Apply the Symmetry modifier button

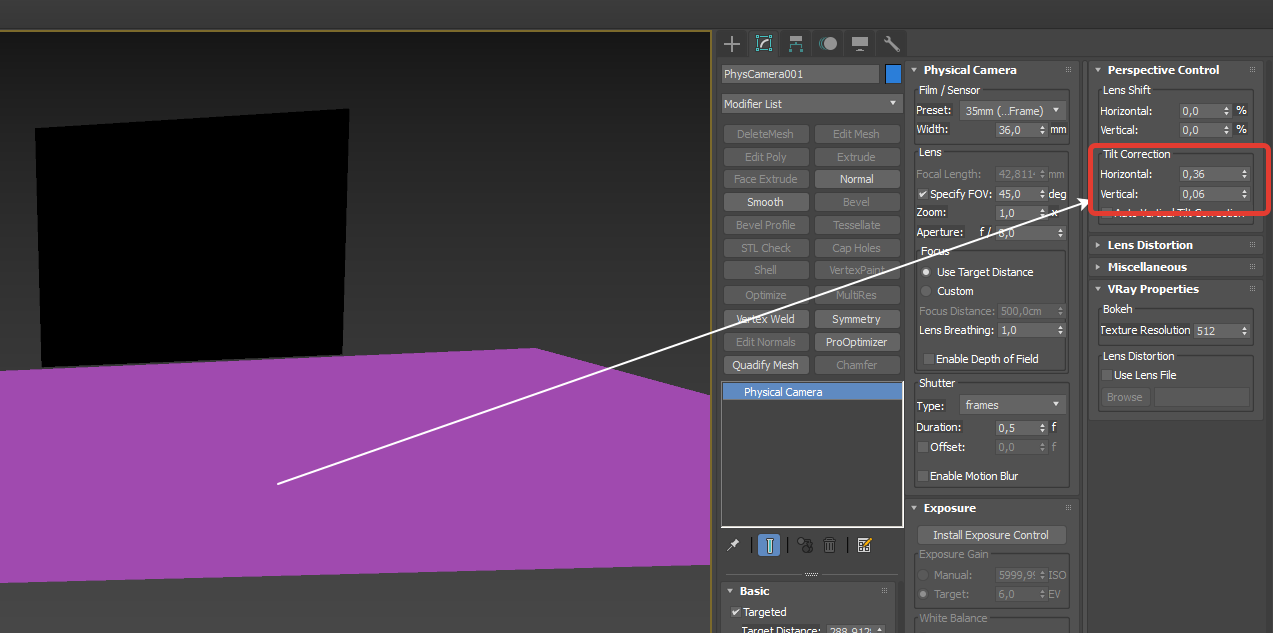[x=856, y=319]
